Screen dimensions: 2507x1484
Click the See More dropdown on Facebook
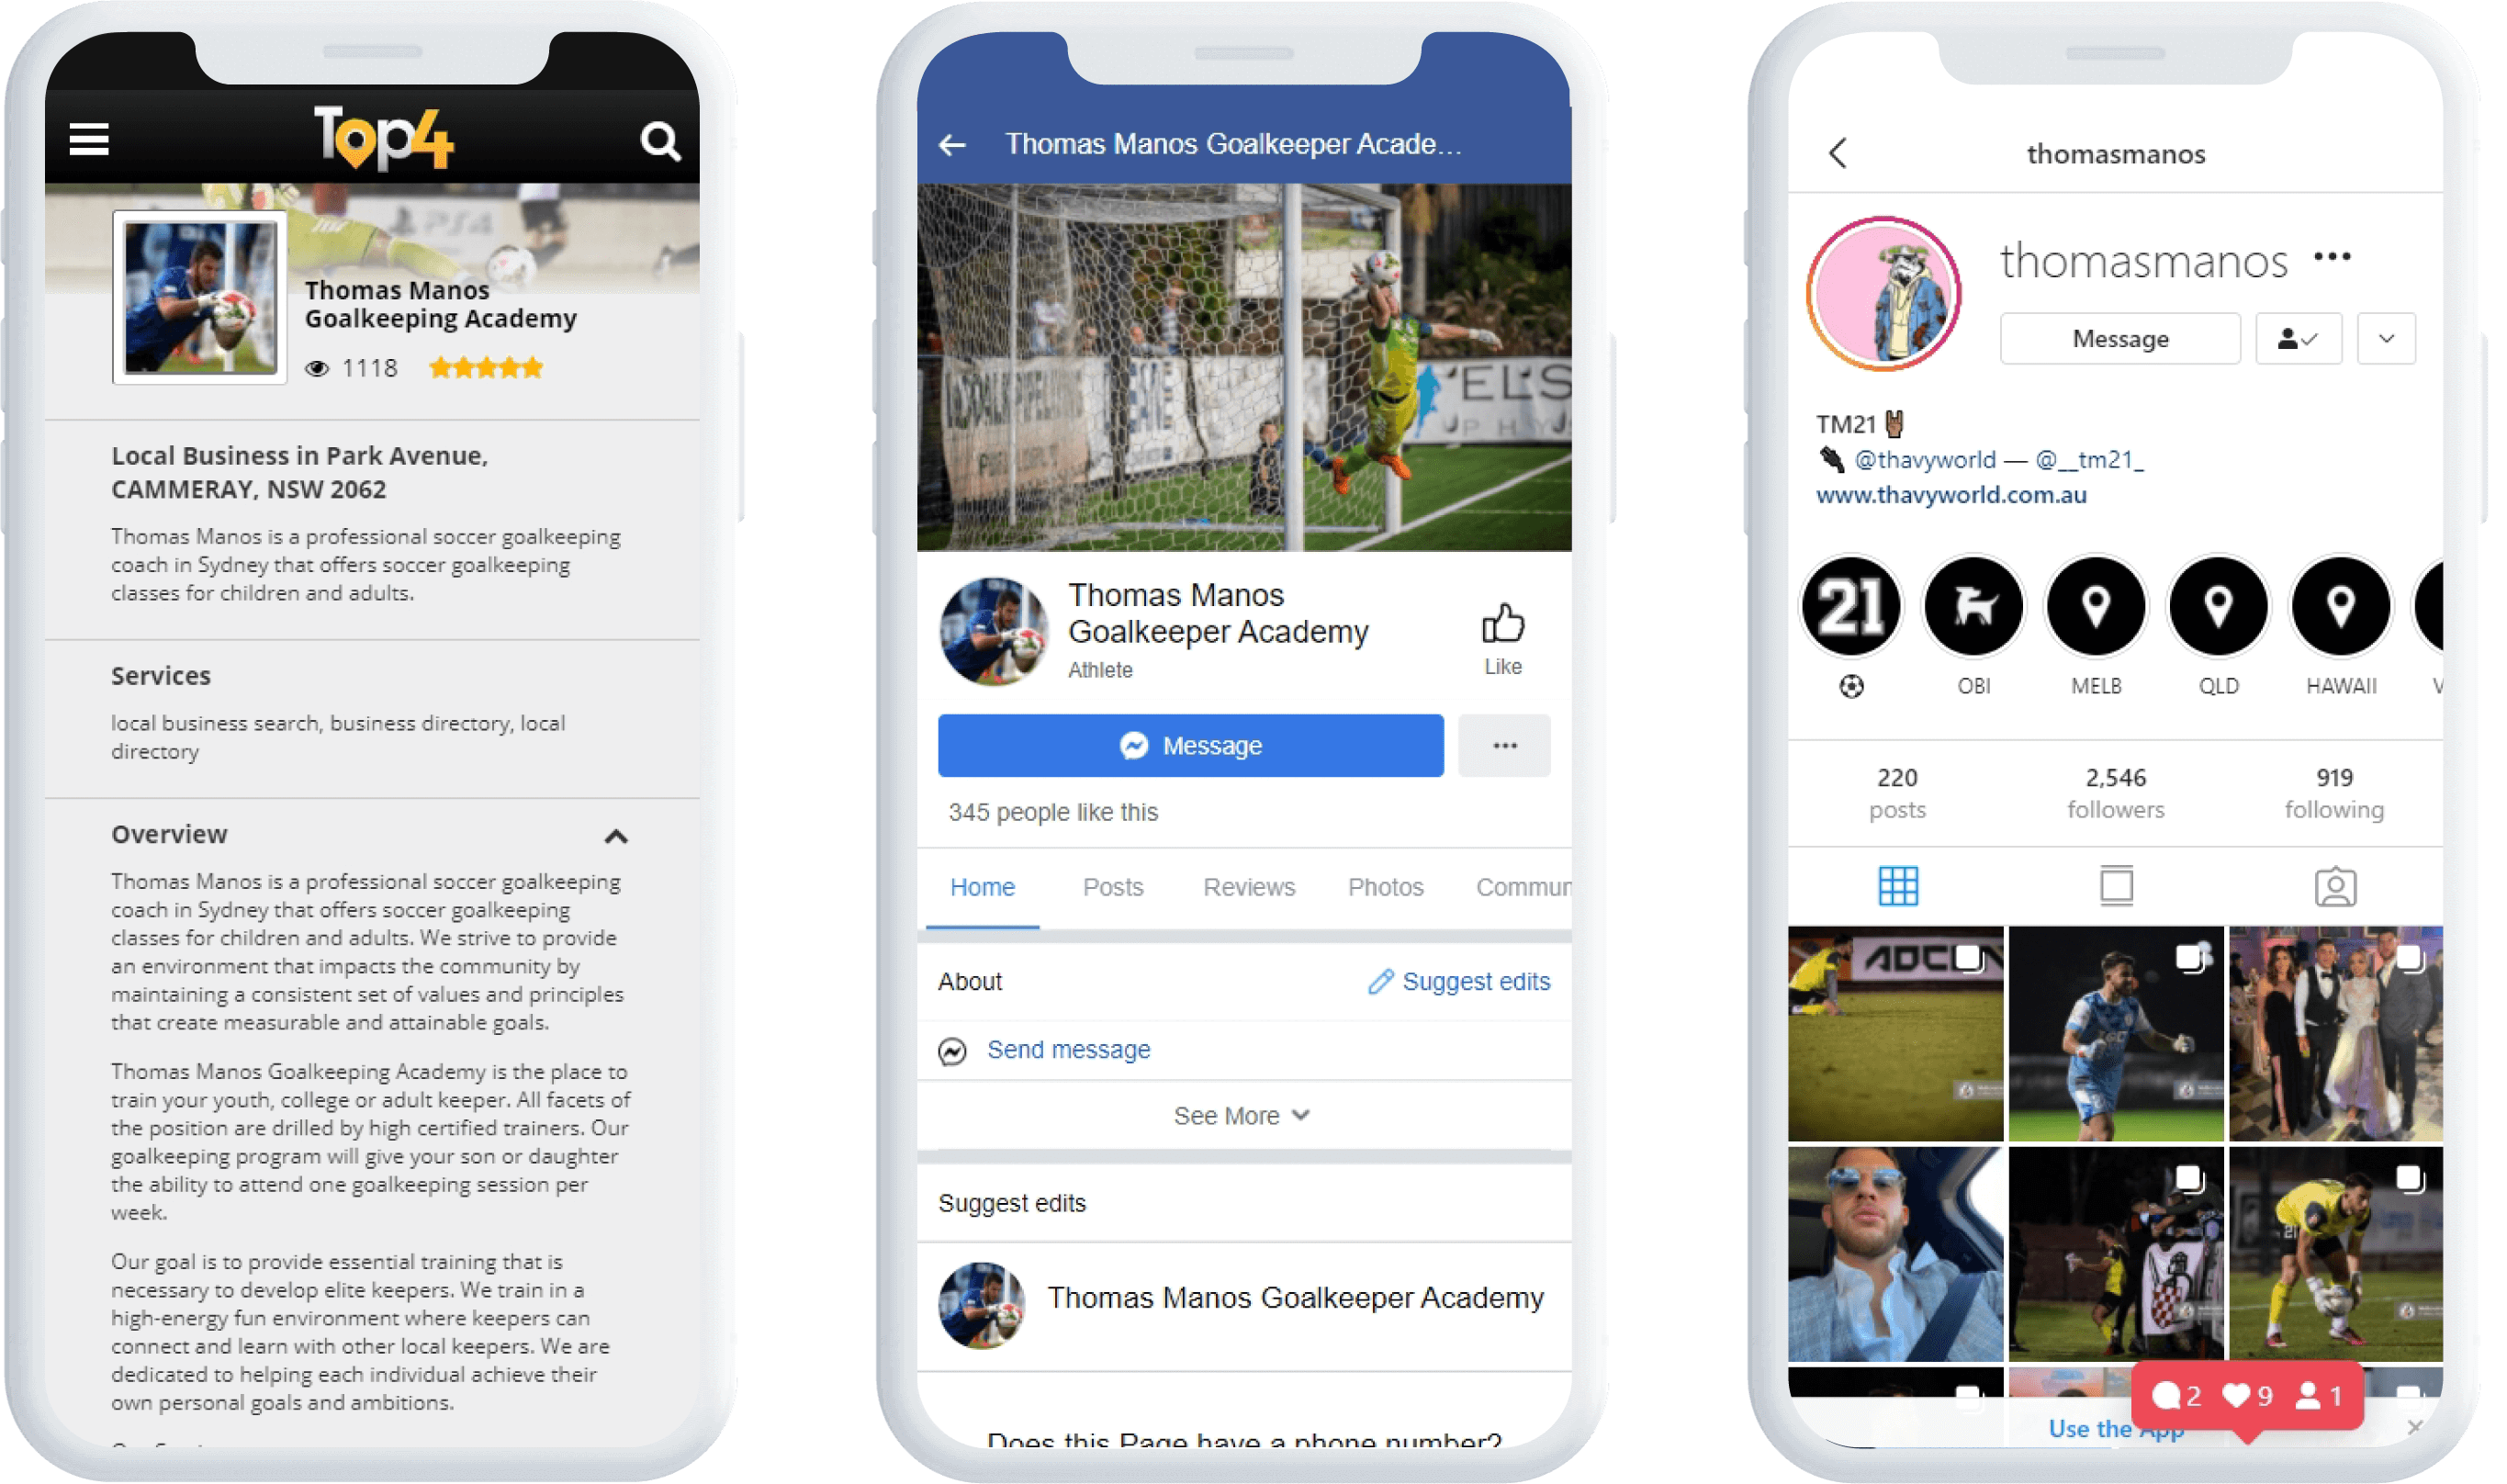[1241, 1113]
